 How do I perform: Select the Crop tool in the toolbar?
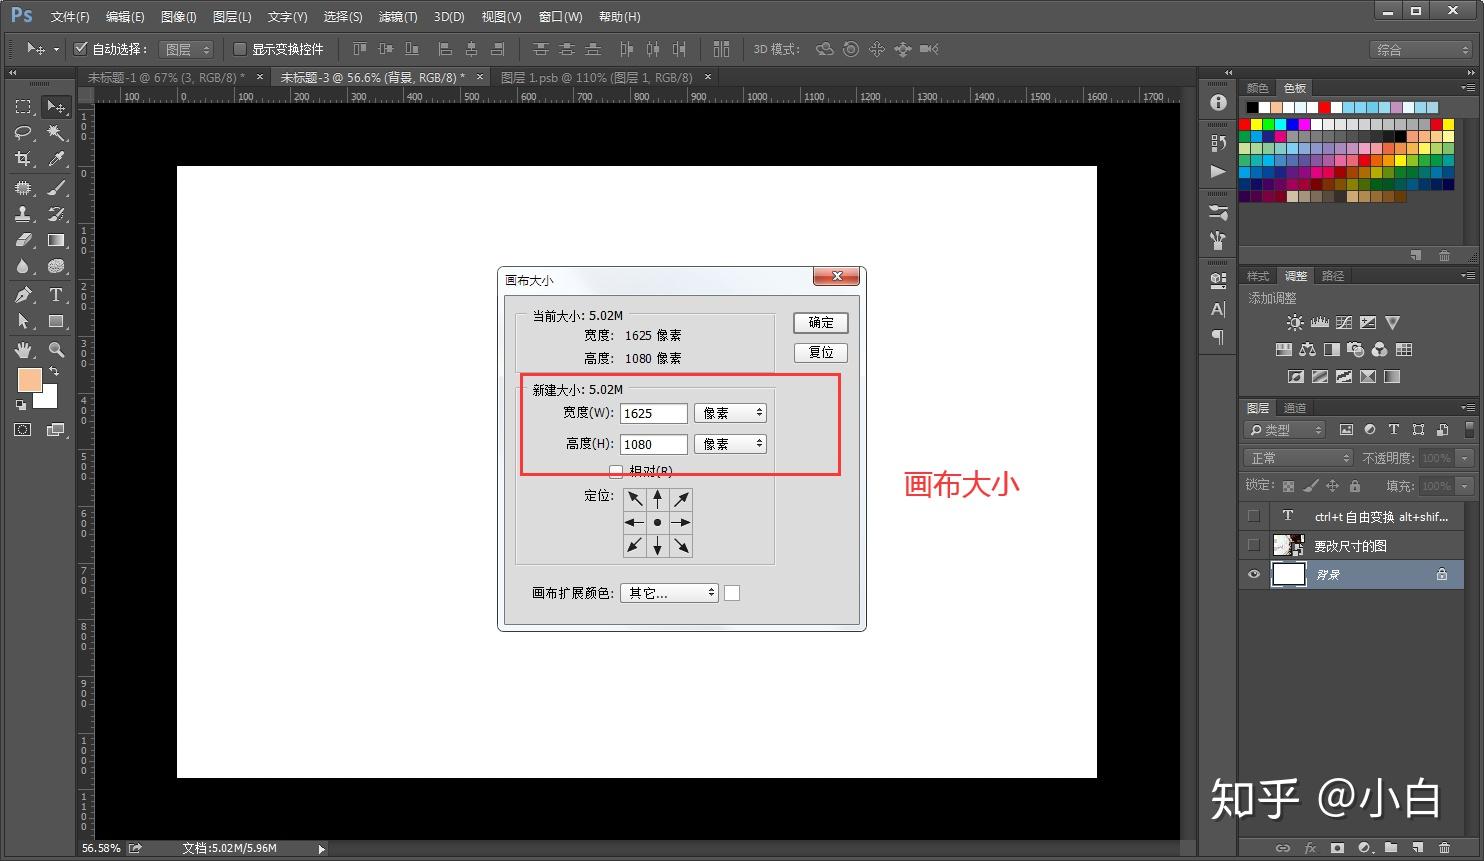pyautogui.click(x=23, y=159)
